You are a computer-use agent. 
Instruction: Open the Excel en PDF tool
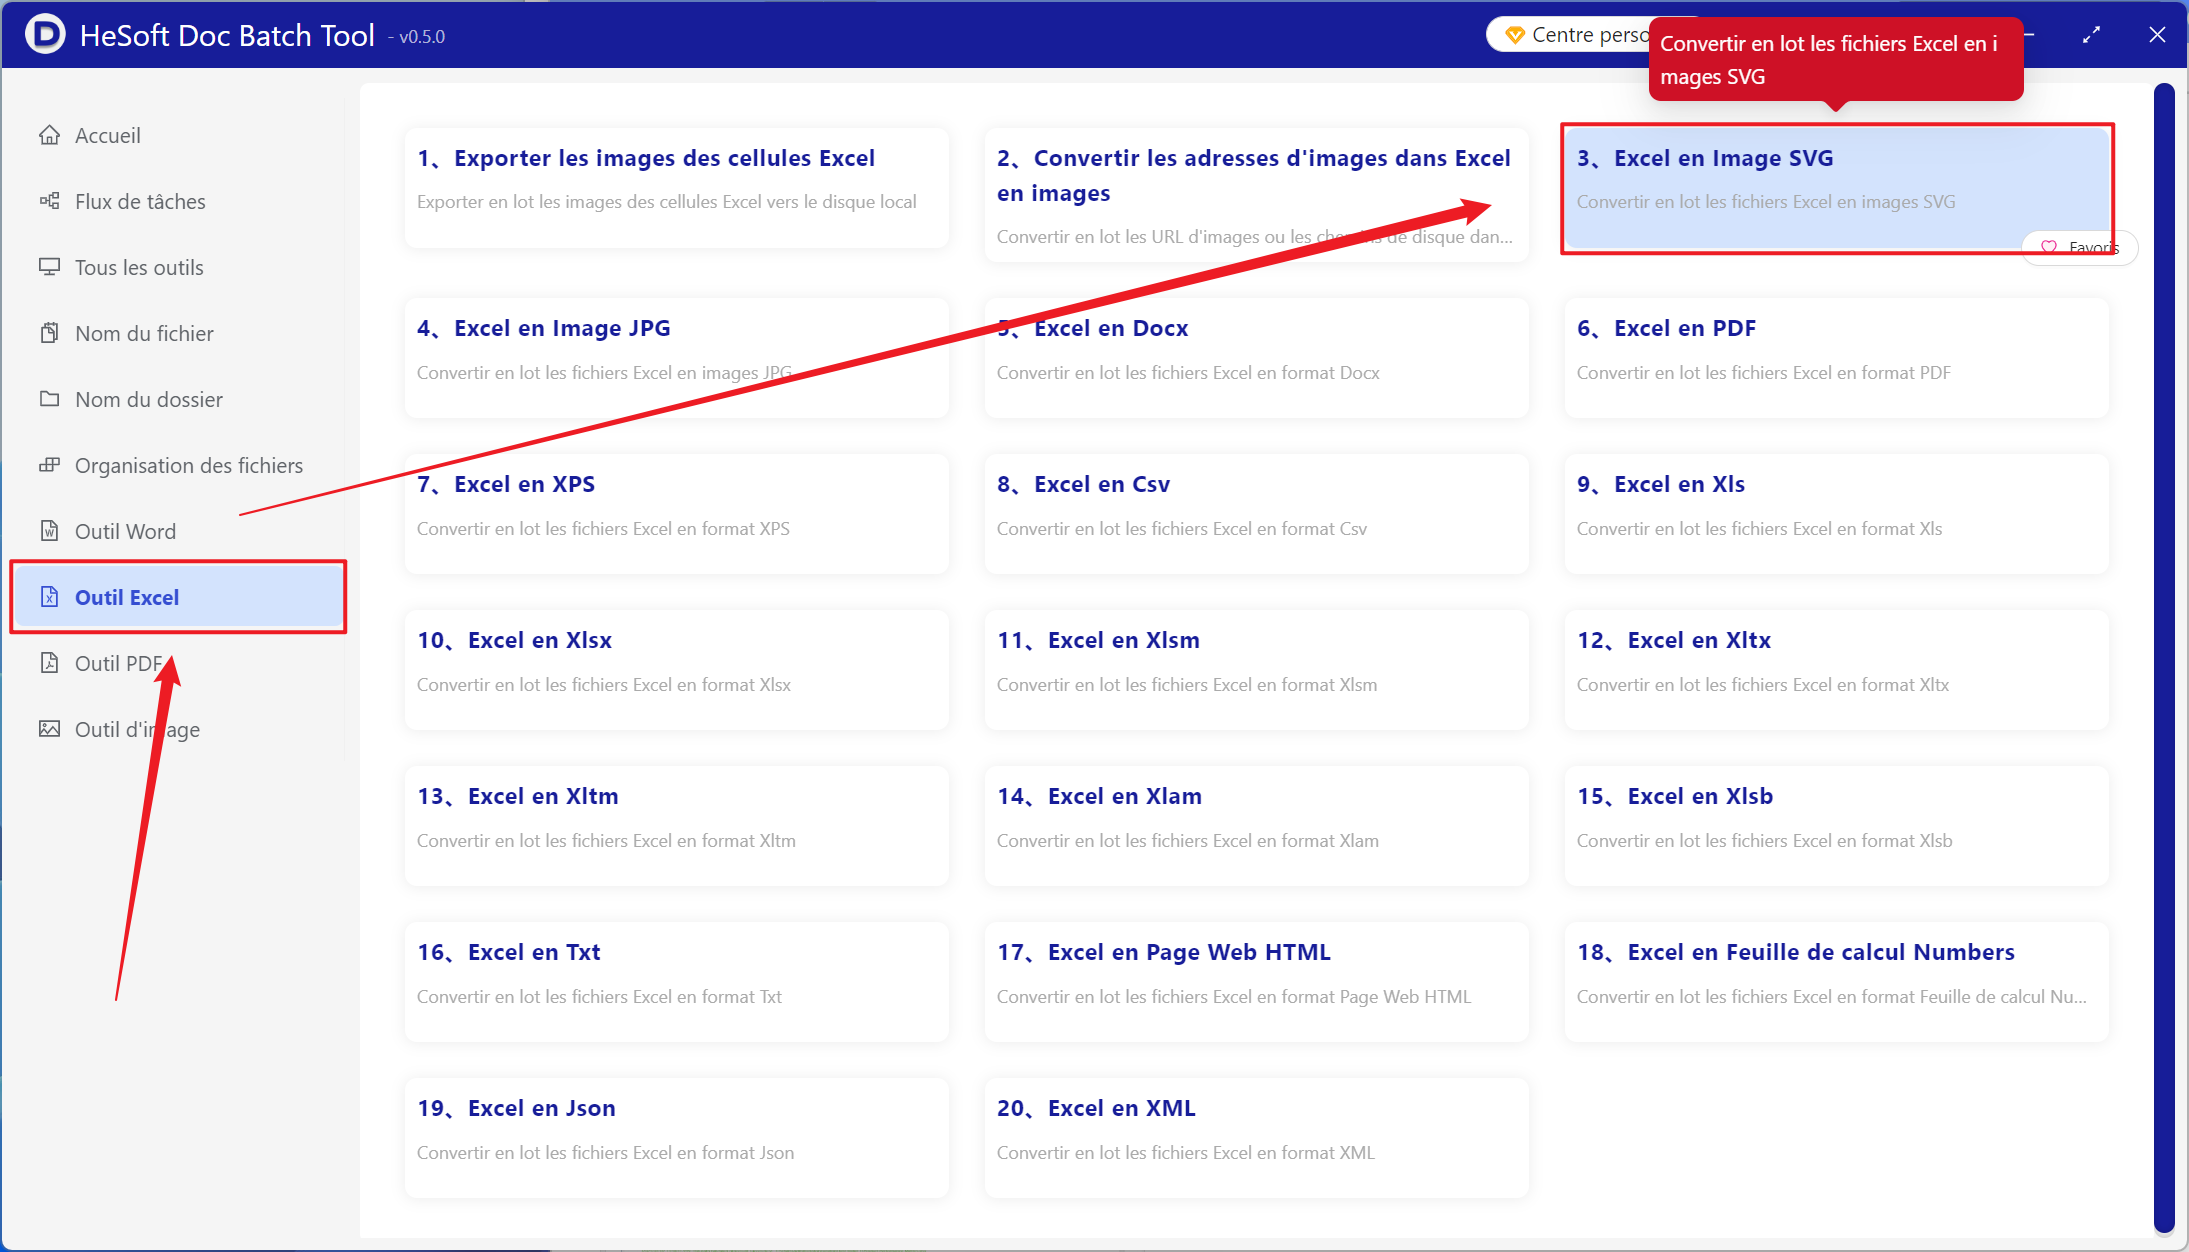(x=1836, y=357)
